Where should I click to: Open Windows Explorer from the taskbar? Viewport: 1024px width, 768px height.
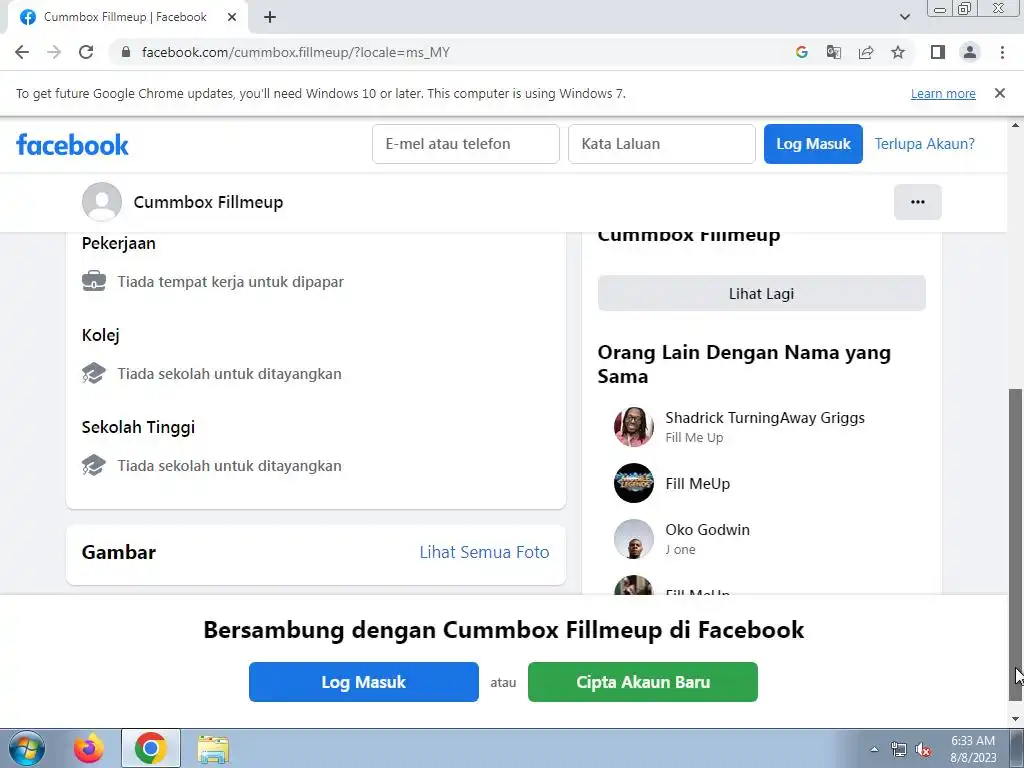[x=213, y=749]
